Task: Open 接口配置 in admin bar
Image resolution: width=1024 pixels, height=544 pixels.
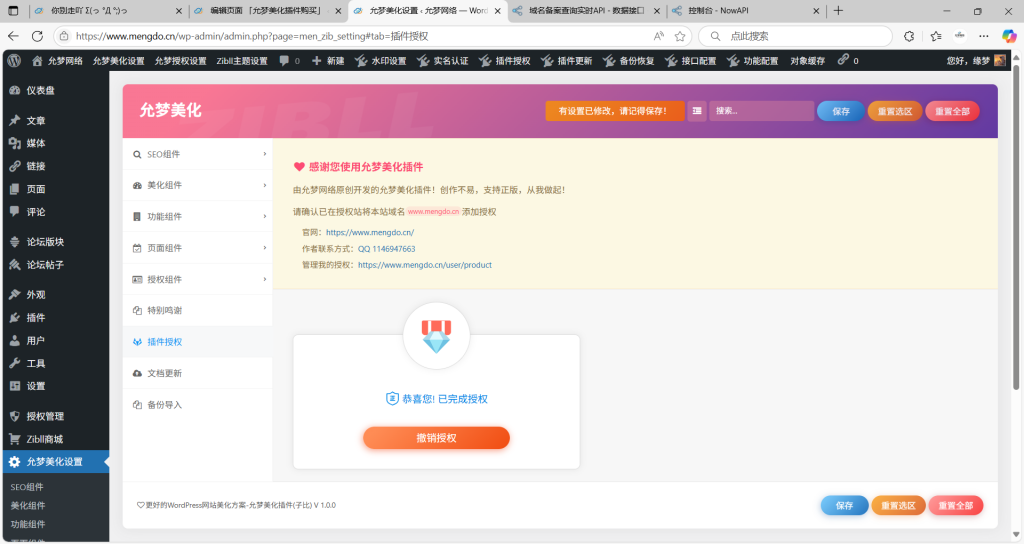Action: click(691, 61)
